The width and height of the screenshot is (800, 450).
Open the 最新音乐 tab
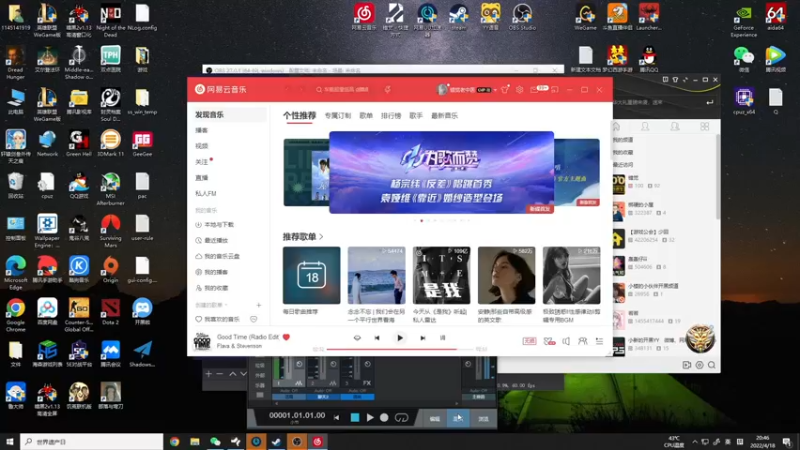coord(444,116)
